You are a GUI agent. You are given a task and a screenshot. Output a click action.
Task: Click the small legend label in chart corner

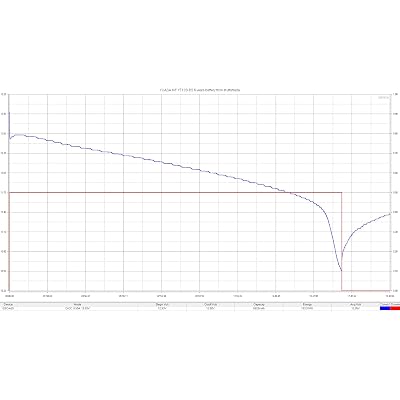[383, 98]
